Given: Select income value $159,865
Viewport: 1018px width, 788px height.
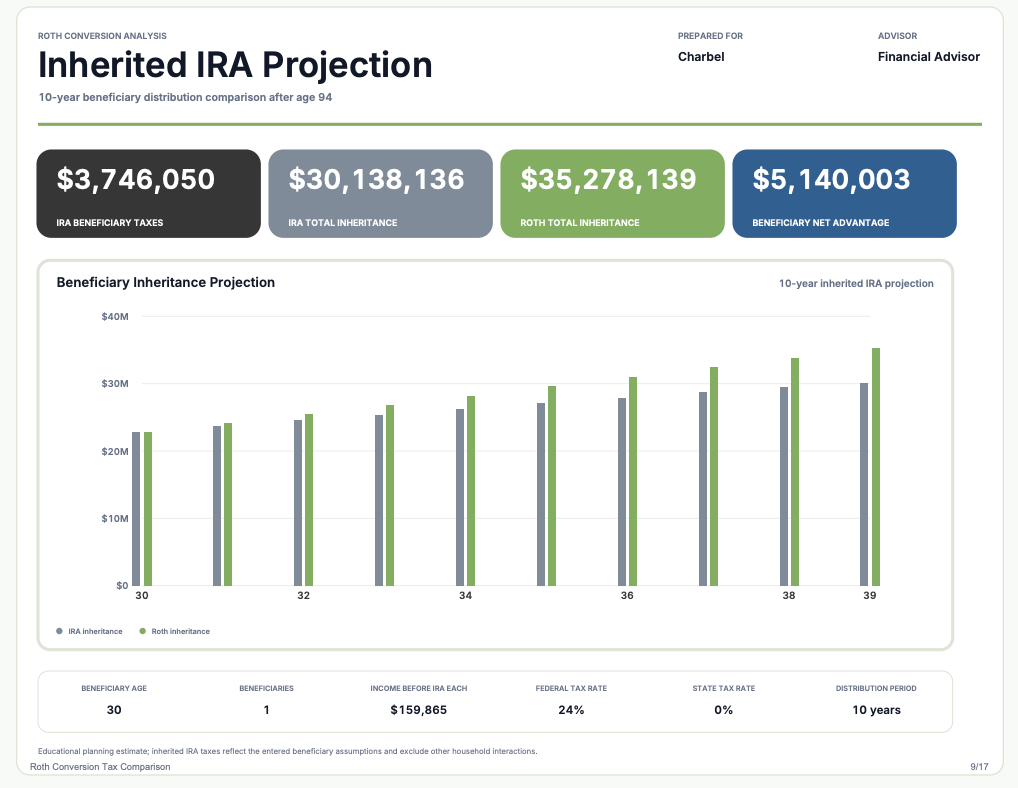Looking at the screenshot, I should pyautogui.click(x=419, y=710).
